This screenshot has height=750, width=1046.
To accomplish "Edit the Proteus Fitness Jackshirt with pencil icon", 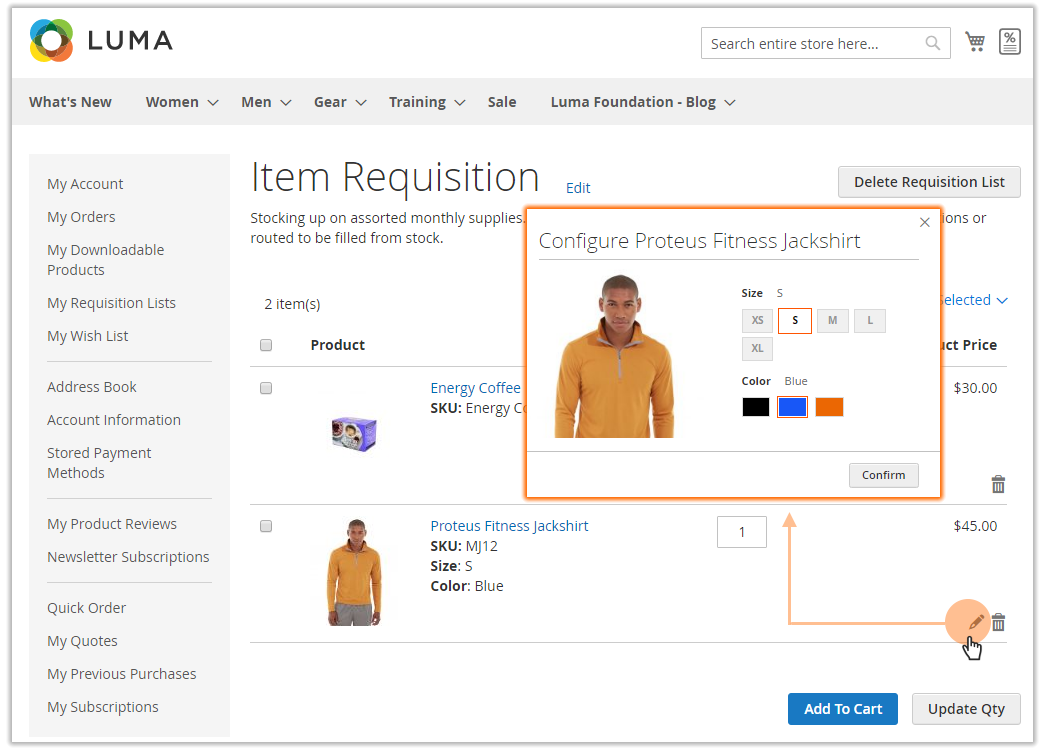I will tap(975, 623).
